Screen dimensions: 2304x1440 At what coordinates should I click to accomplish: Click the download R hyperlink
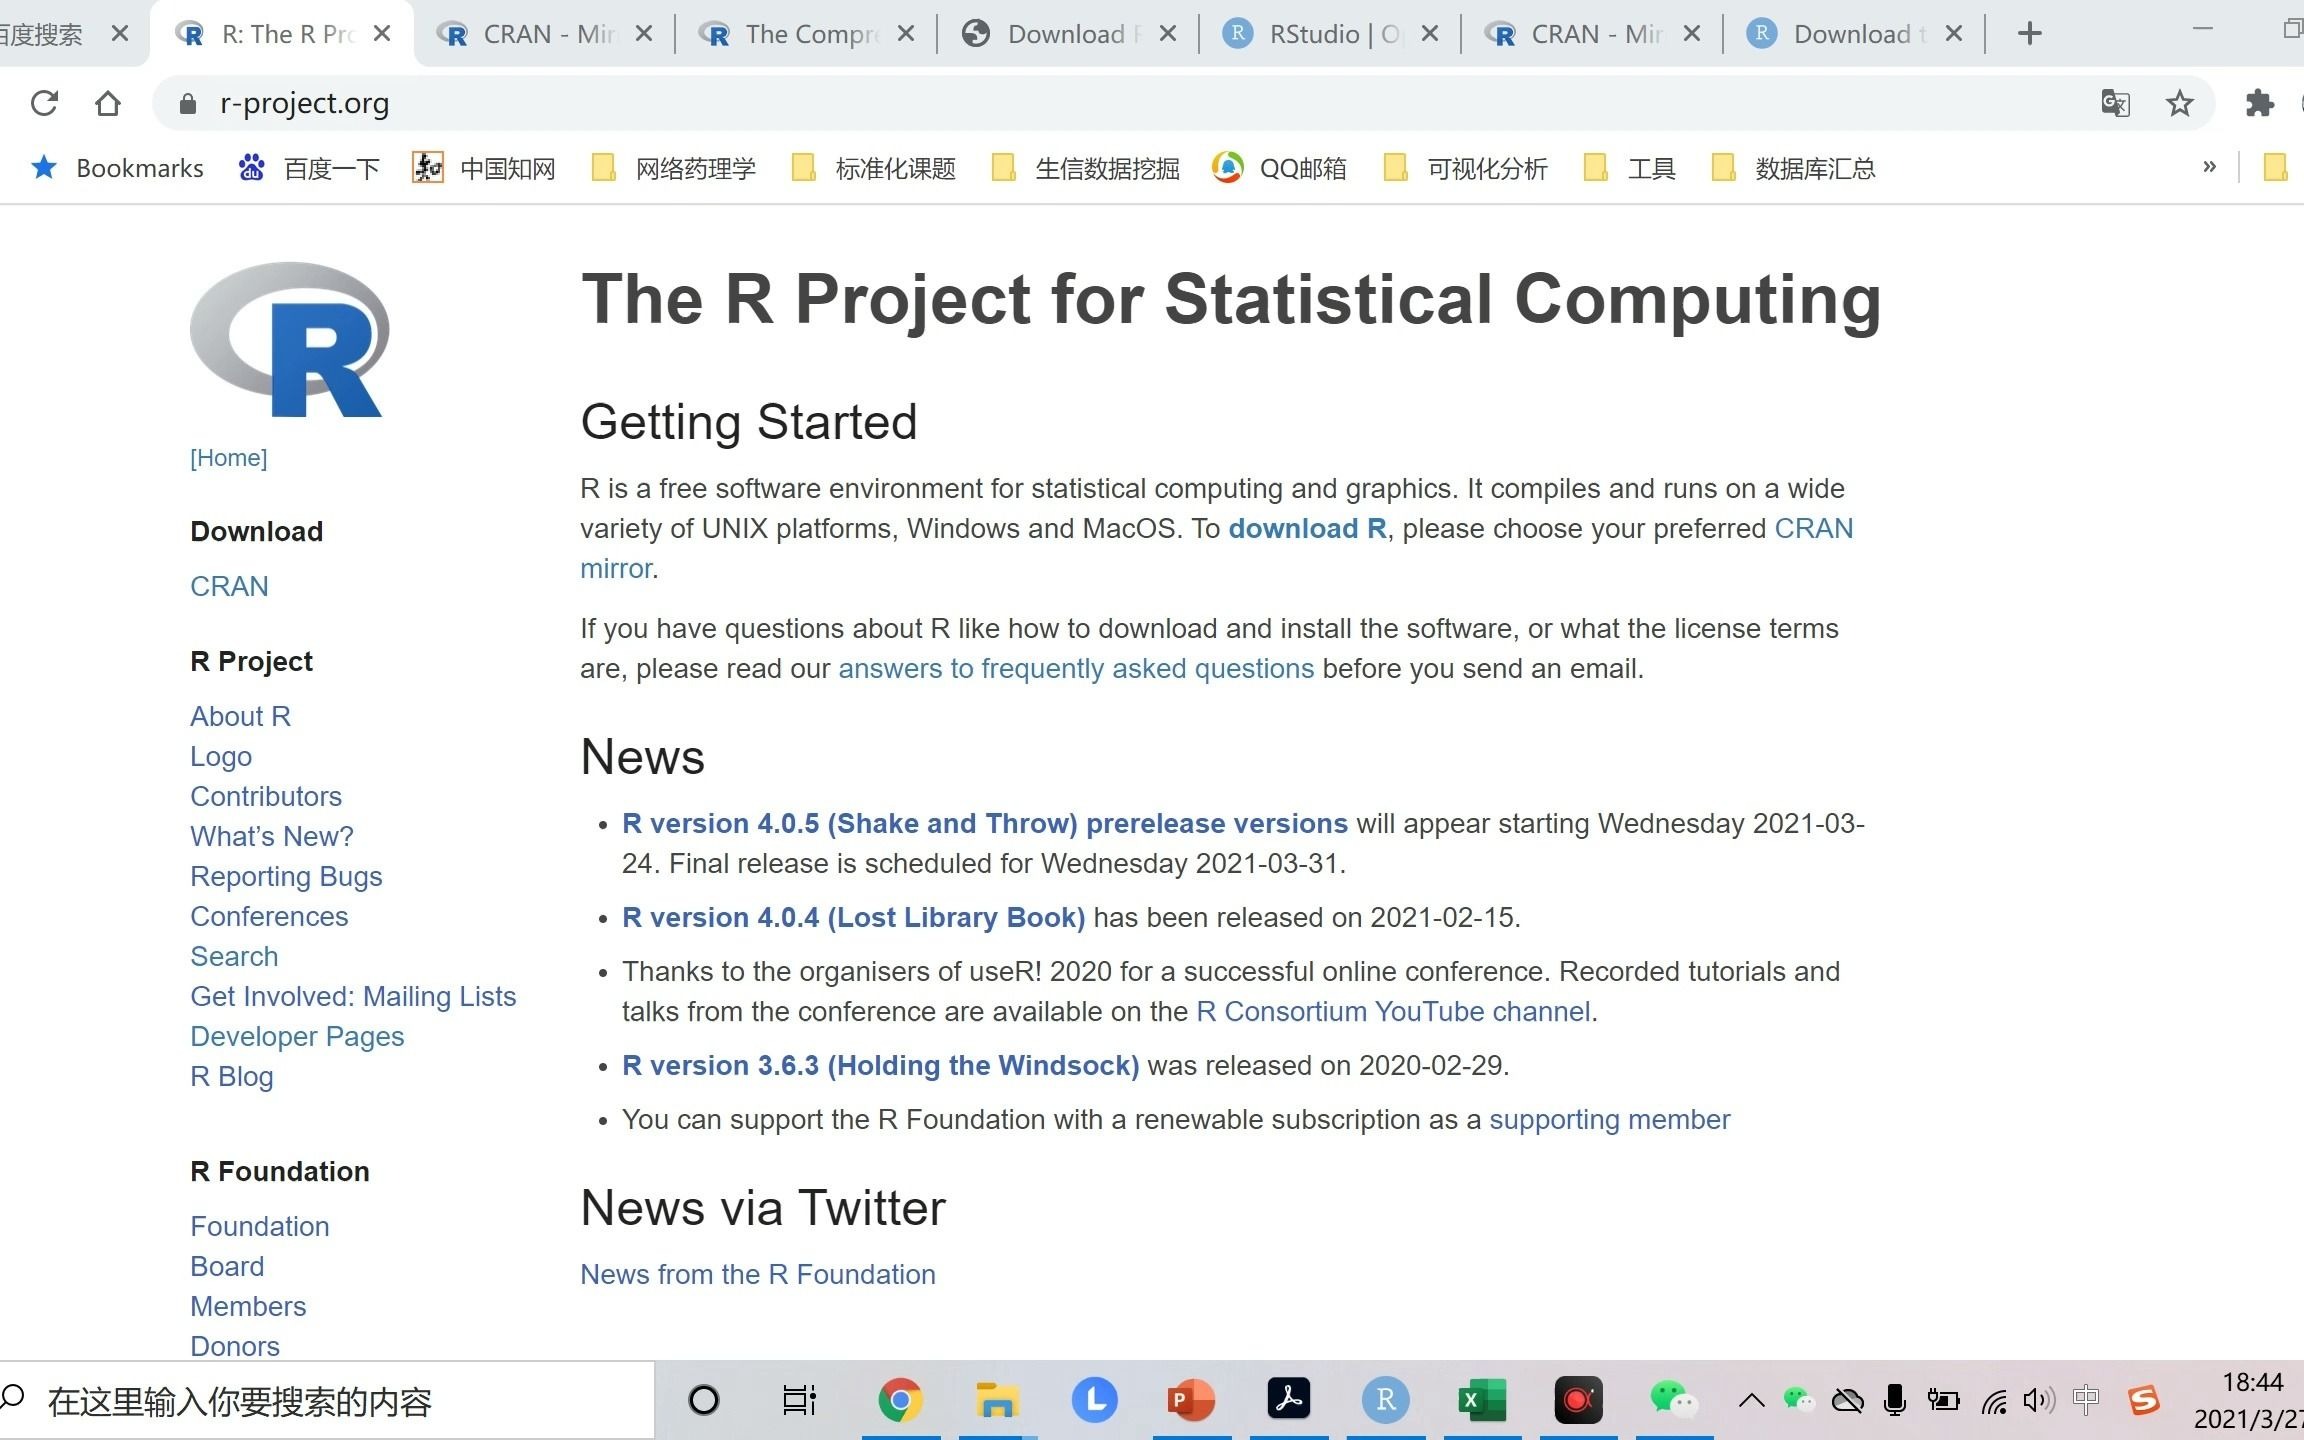pyautogui.click(x=1305, y=528)
